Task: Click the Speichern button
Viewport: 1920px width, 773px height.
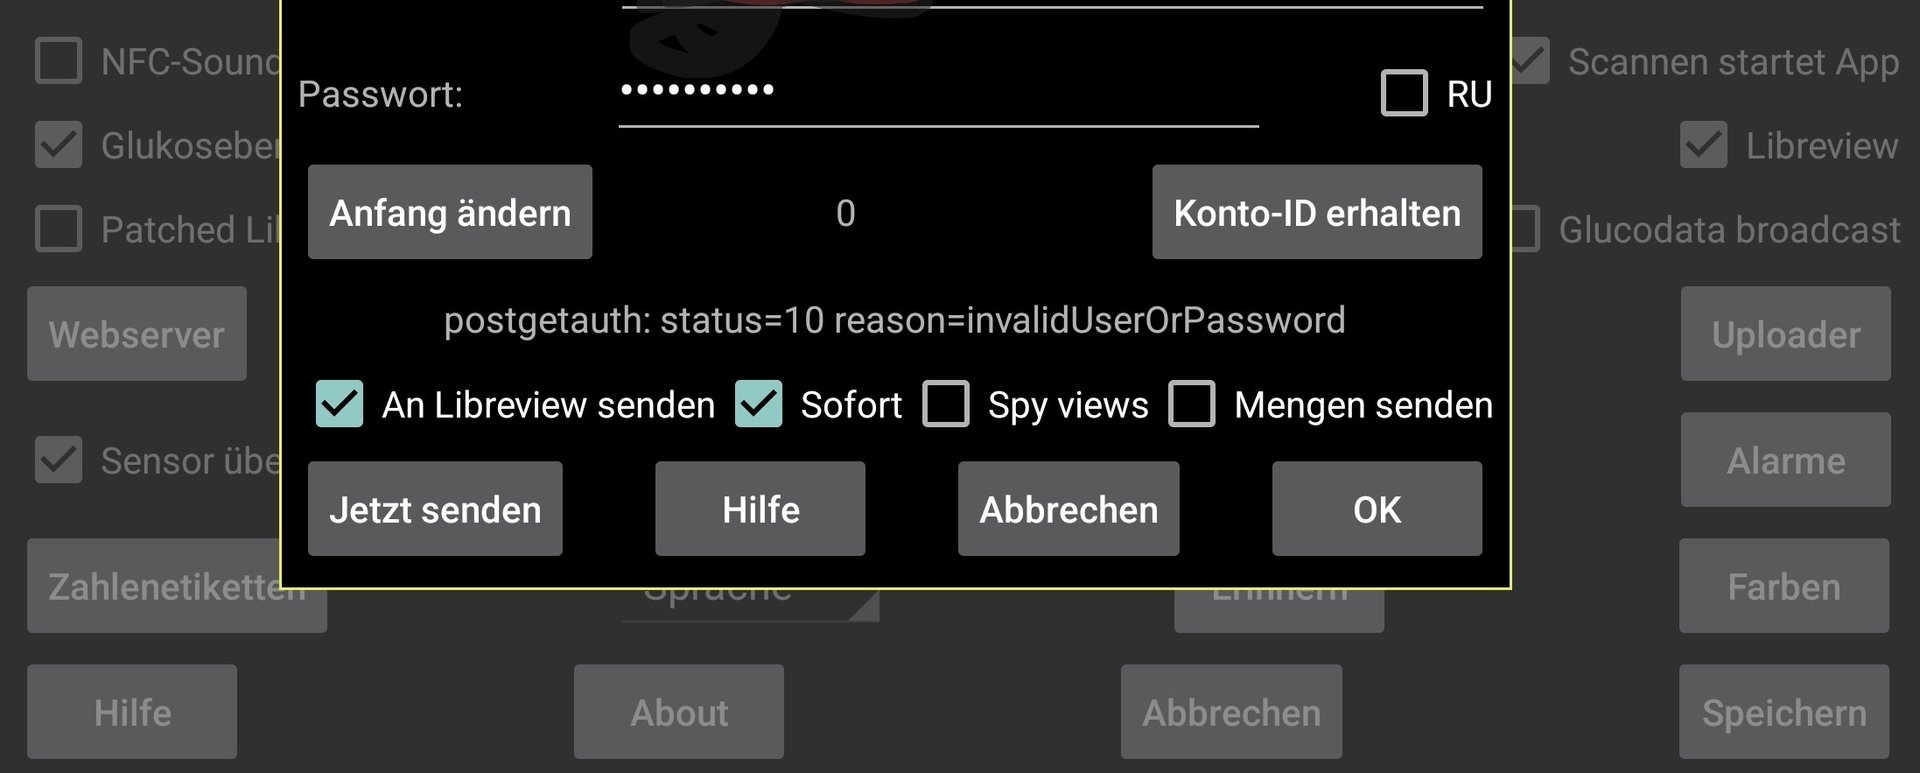Action: (x=1784, y=712)
